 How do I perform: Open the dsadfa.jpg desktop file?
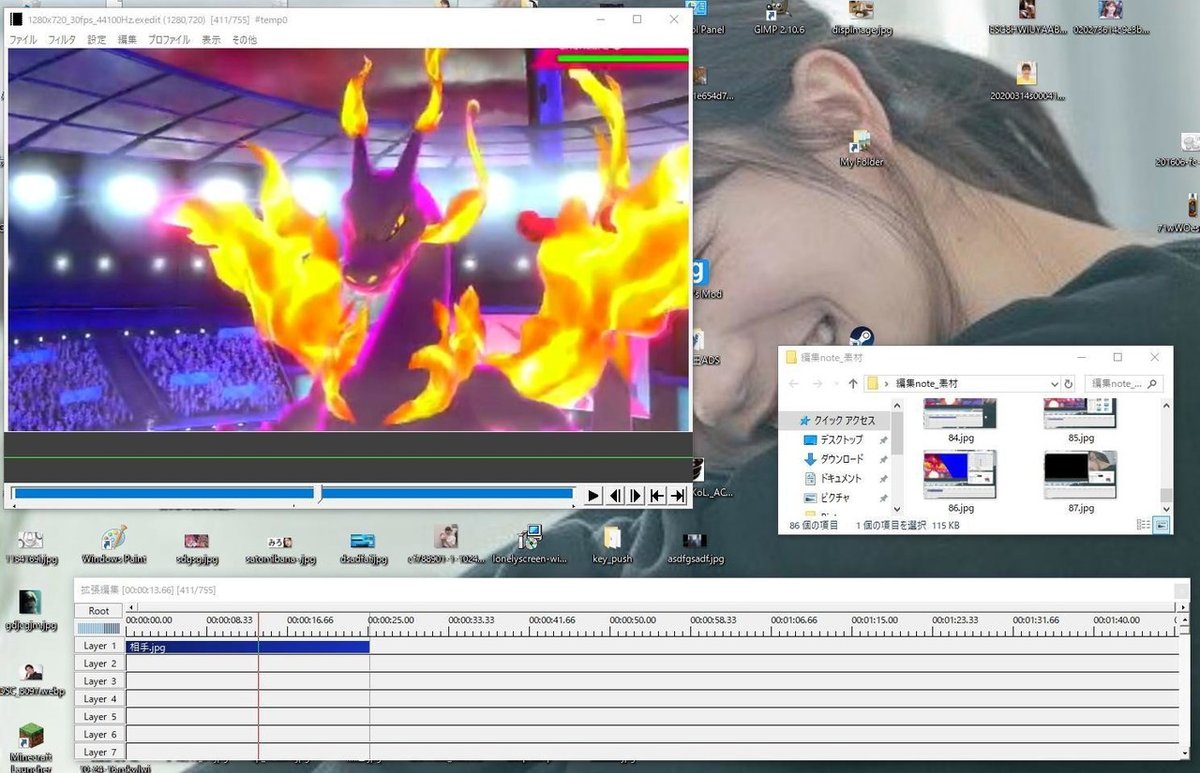point(363,546)
